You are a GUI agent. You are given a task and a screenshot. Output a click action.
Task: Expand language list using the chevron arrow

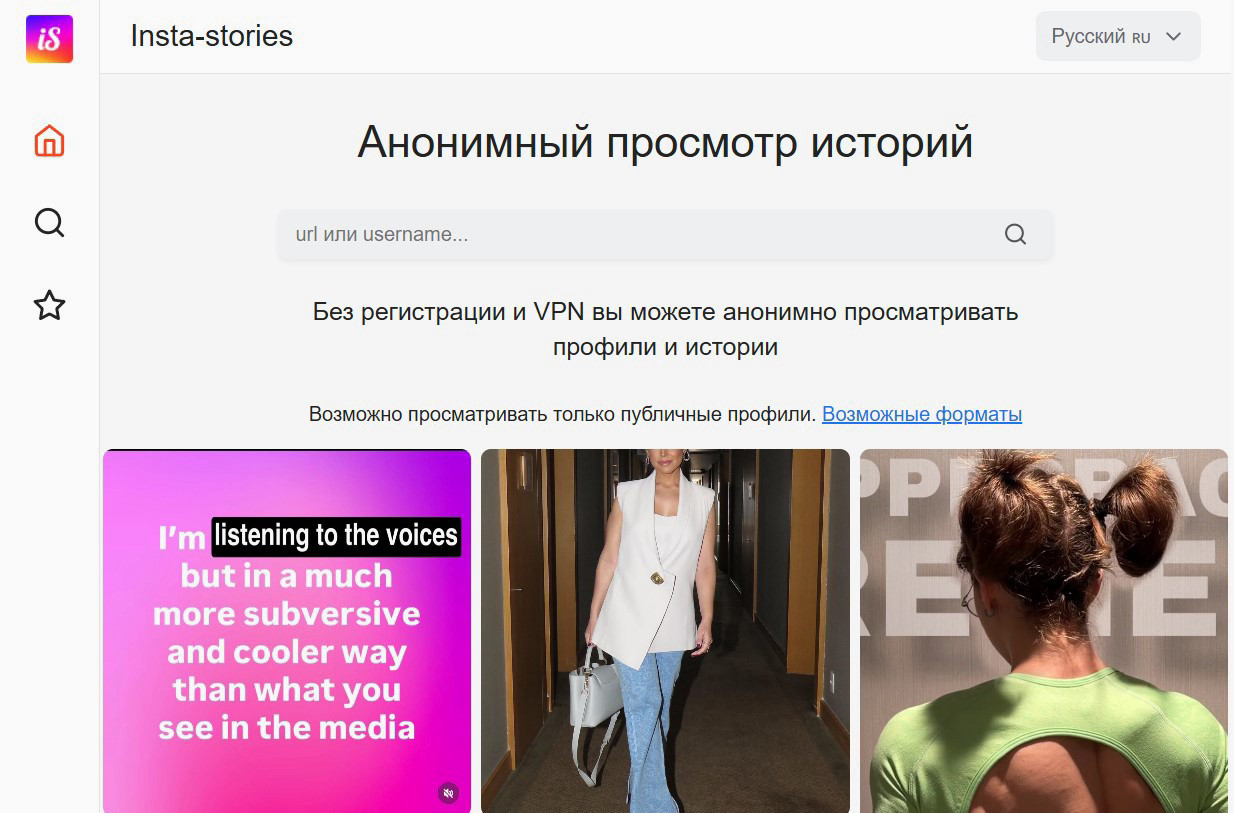click(1174, 37)
